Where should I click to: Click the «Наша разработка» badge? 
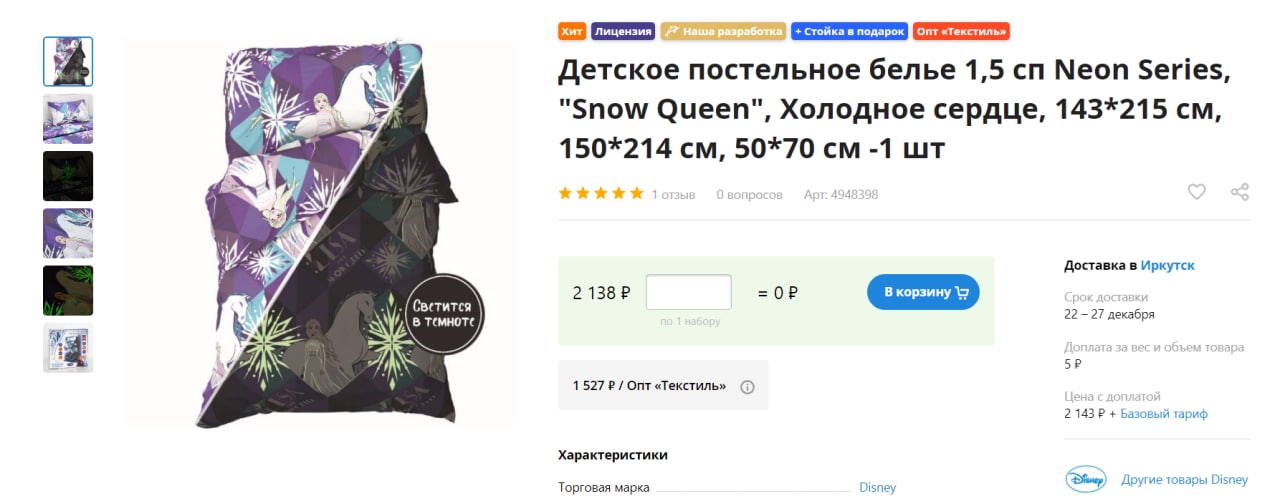click(x=724, y=32)
